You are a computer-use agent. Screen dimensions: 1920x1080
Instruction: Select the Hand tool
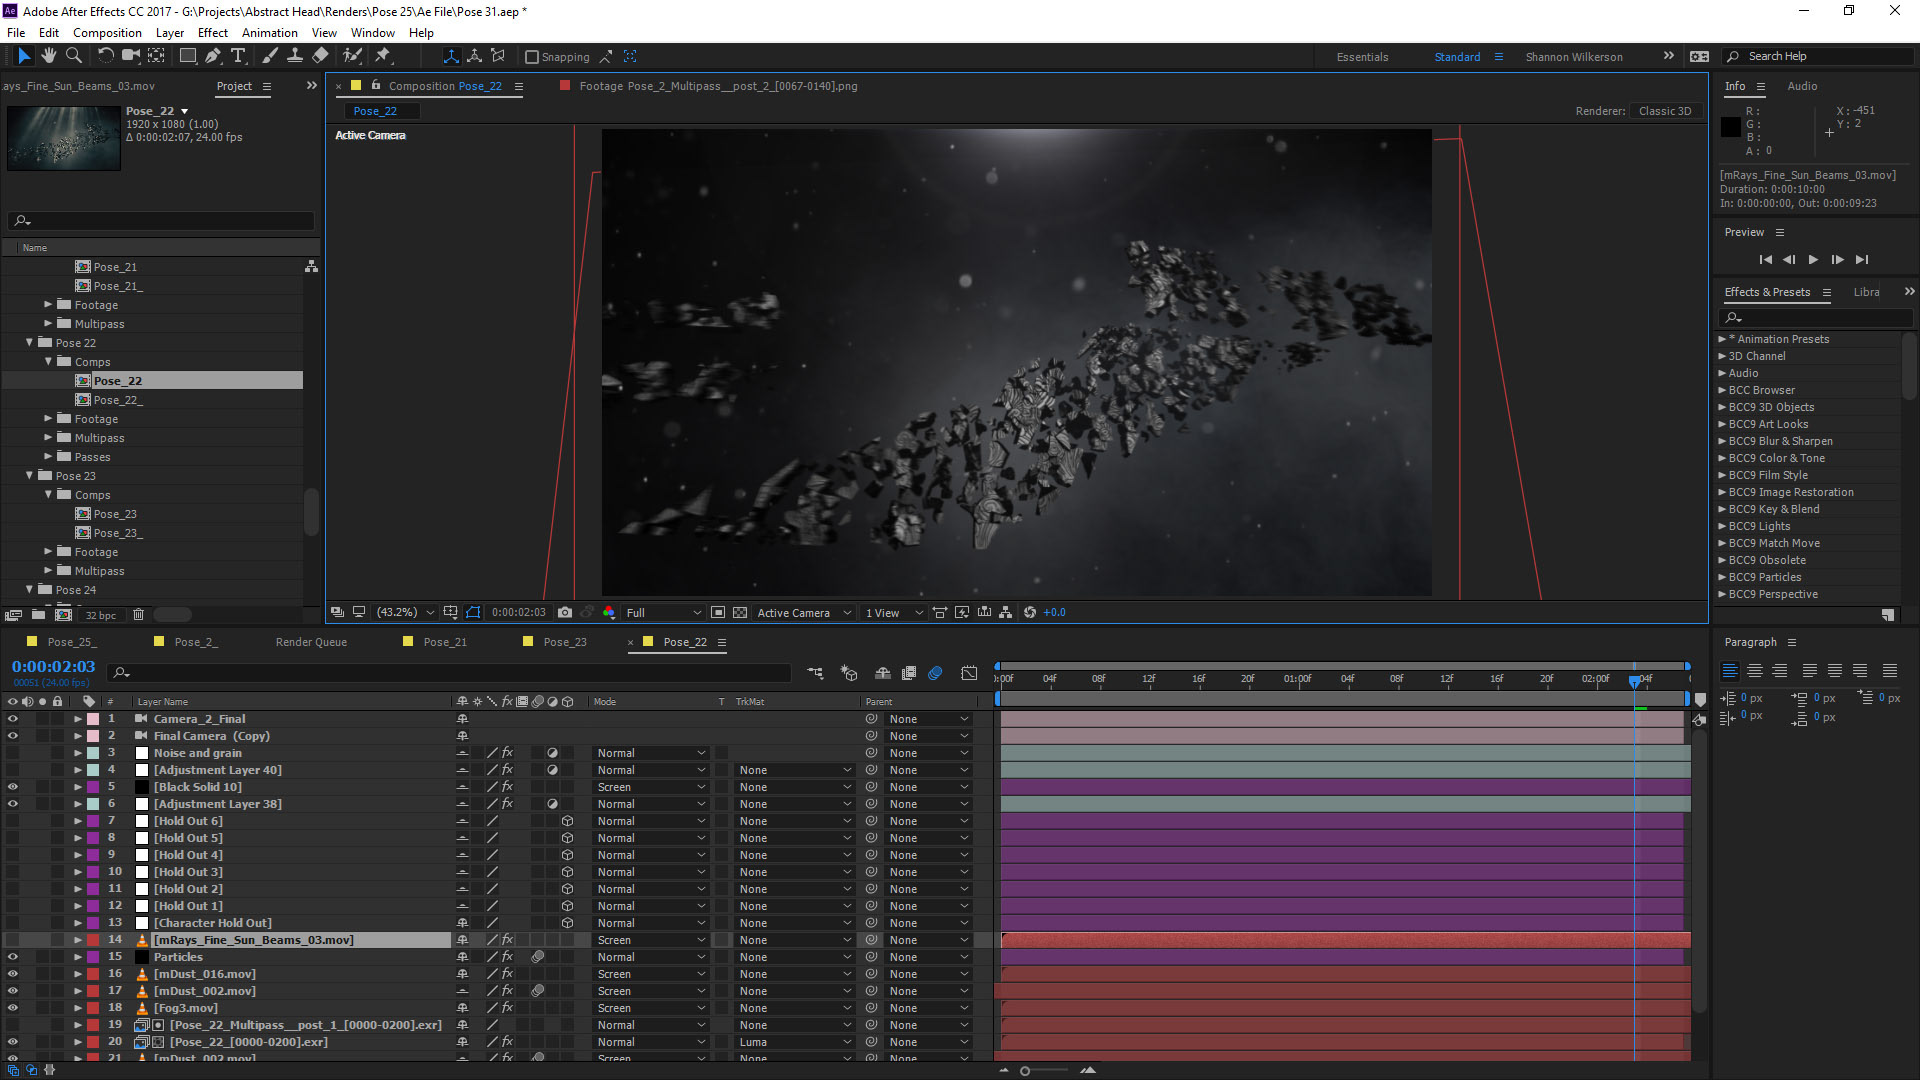pyautogui.click(x=48, y=56)
